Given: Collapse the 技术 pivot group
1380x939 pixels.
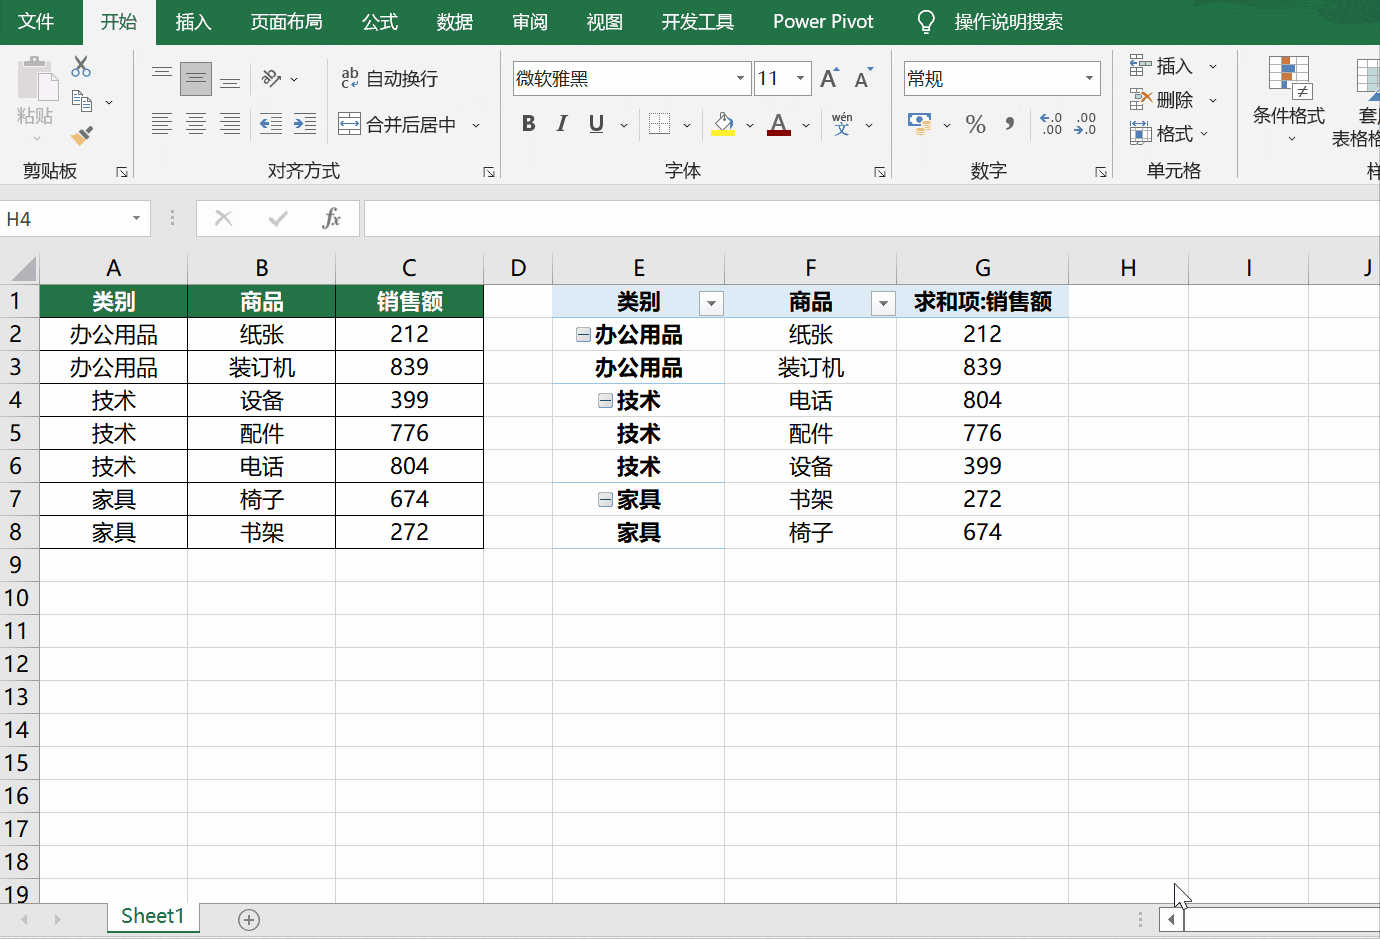Looking at the screenshot, I should click(x=605, y=401).
